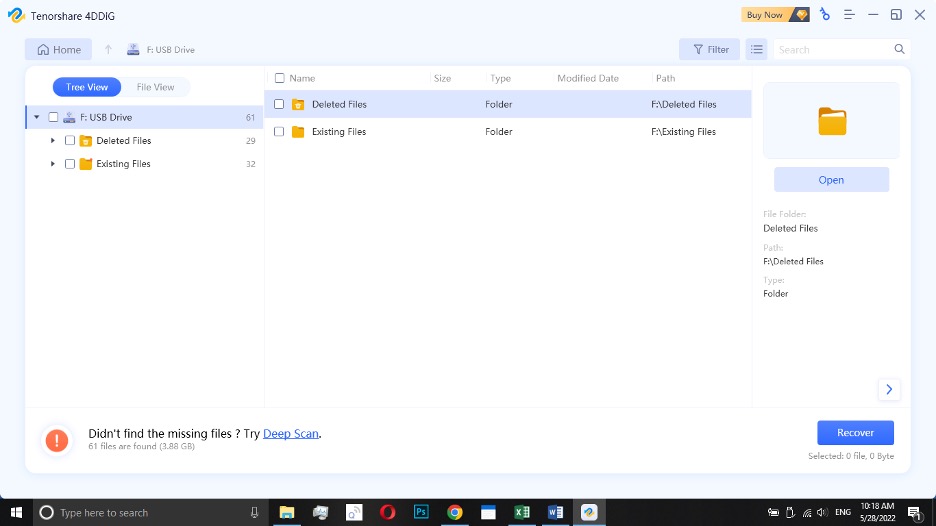Click the volume speaker tray icon
The height and width of the screenshot is (526, 936).
tap(822, 512)
